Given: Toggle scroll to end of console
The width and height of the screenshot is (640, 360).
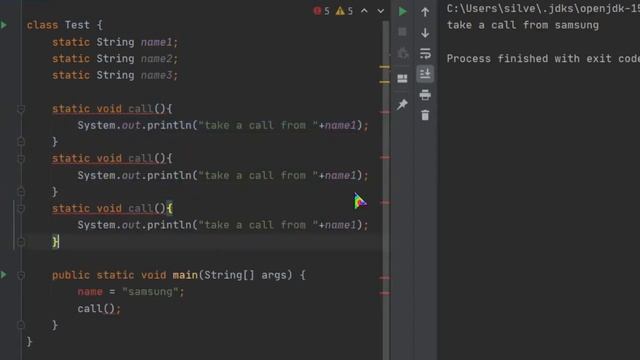Looking at the screenshot, I should click(x=425, y=74).
